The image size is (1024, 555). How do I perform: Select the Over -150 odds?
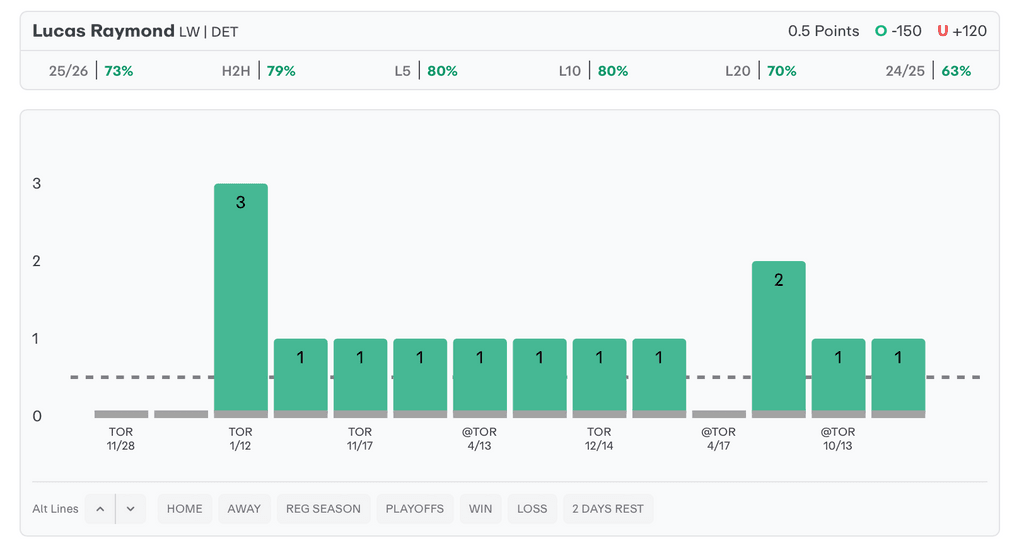tap(898, 31)
